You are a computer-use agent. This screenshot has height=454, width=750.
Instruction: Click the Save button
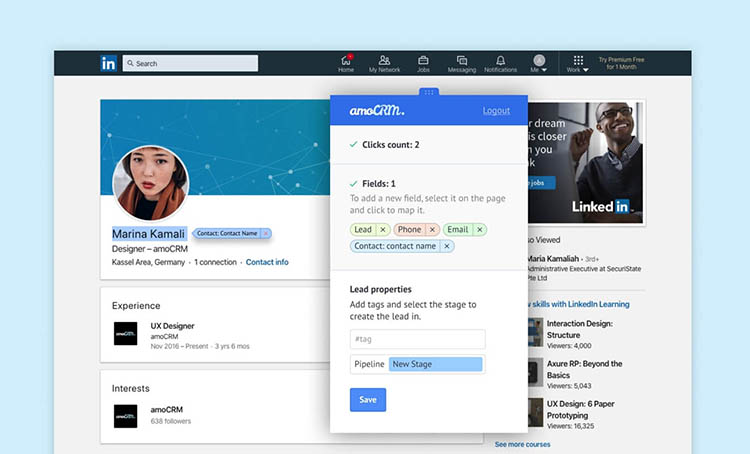pos(368,399)
